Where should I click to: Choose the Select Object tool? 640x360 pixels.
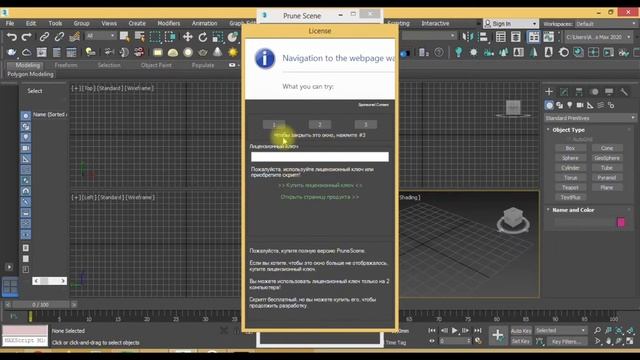pyautogui.click(x=124, y=37)
